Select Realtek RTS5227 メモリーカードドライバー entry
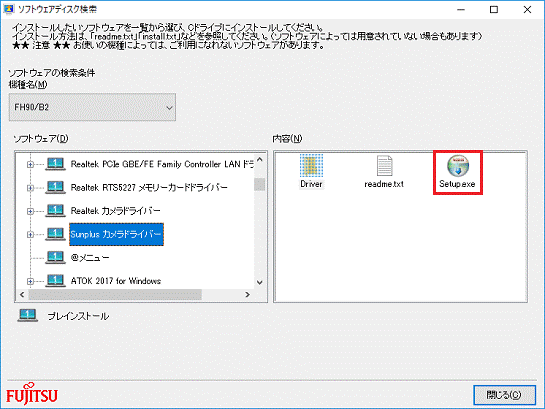This screenshot has width=545, height=409. 149,188
